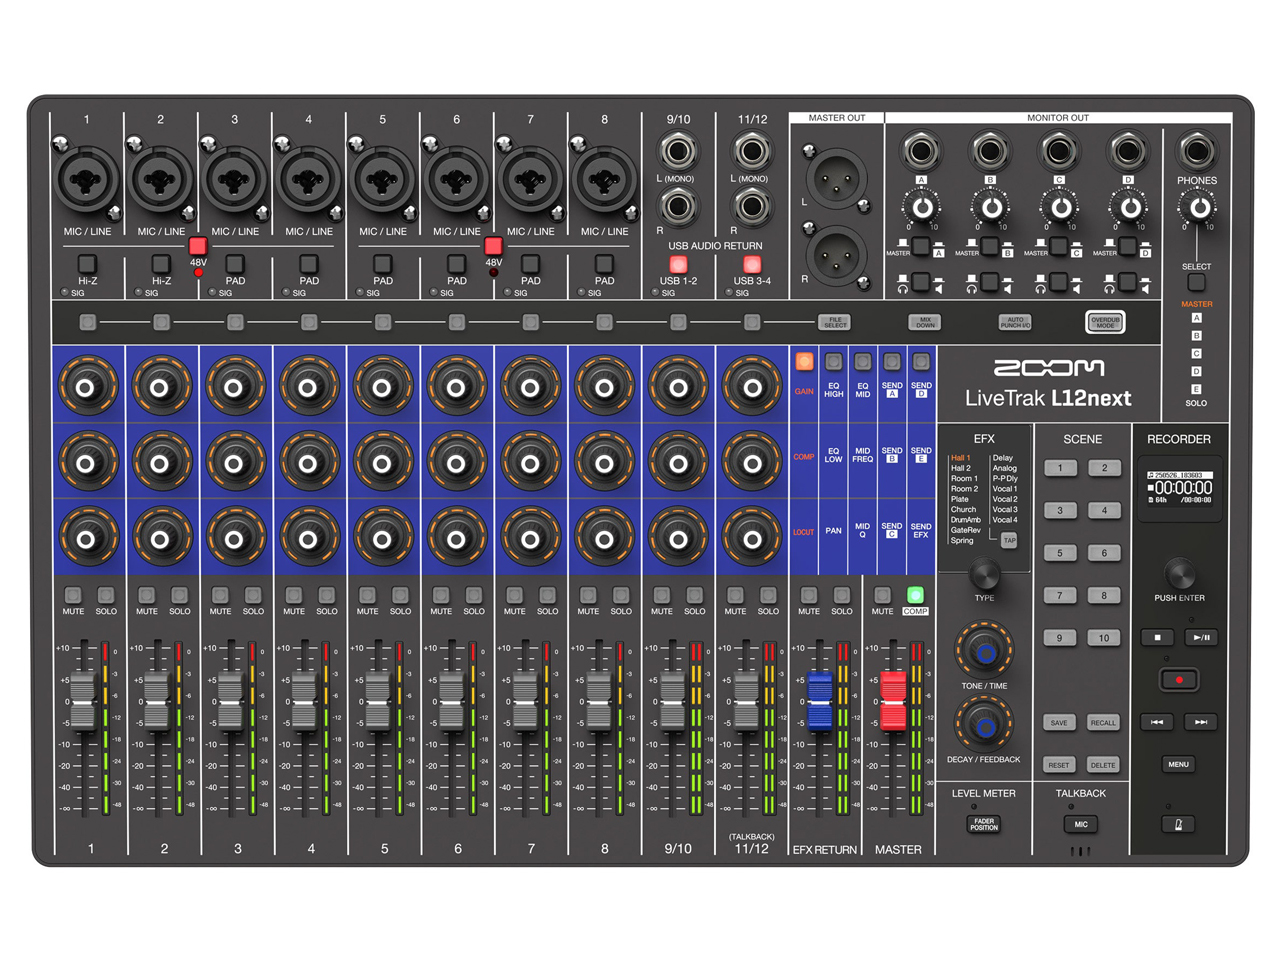The height and width of the screenshot is (960, 1280).
Task: Click the channel 2 fader cap
Action: point(157,700)
